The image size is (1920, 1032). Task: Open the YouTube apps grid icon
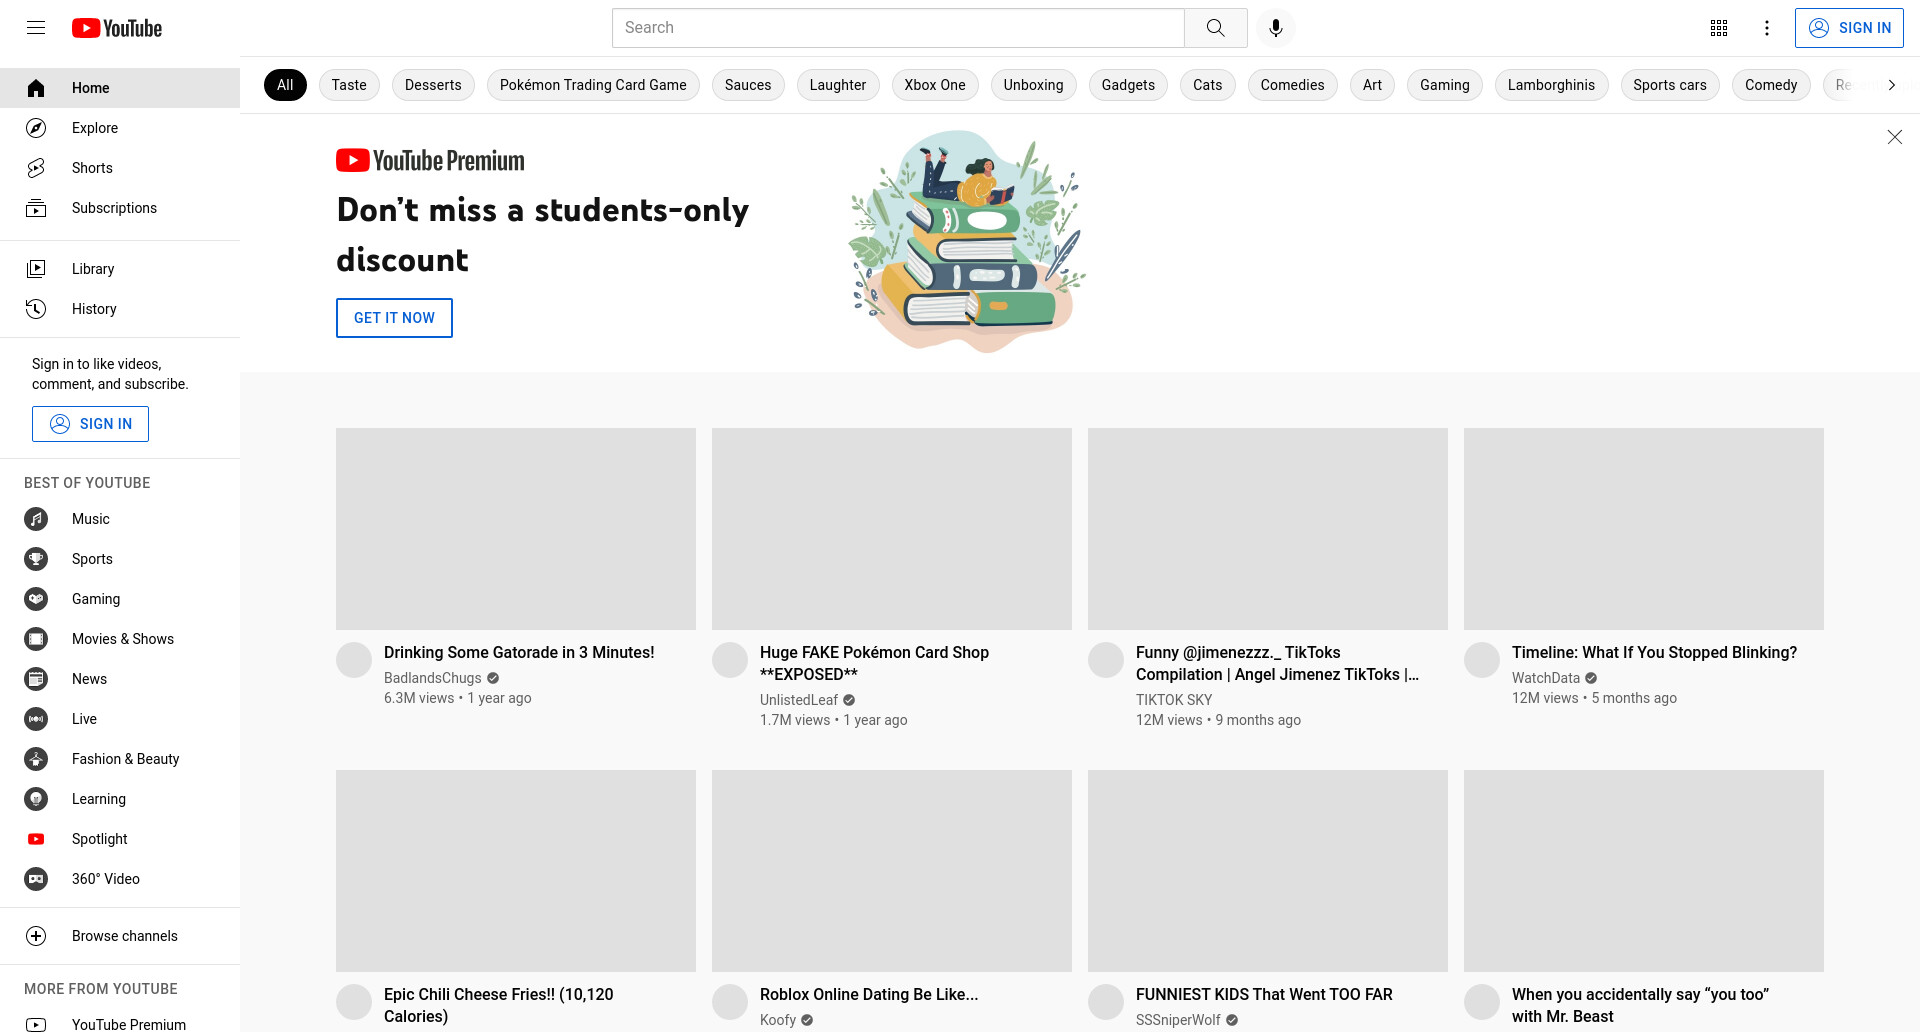[1719, 28]
